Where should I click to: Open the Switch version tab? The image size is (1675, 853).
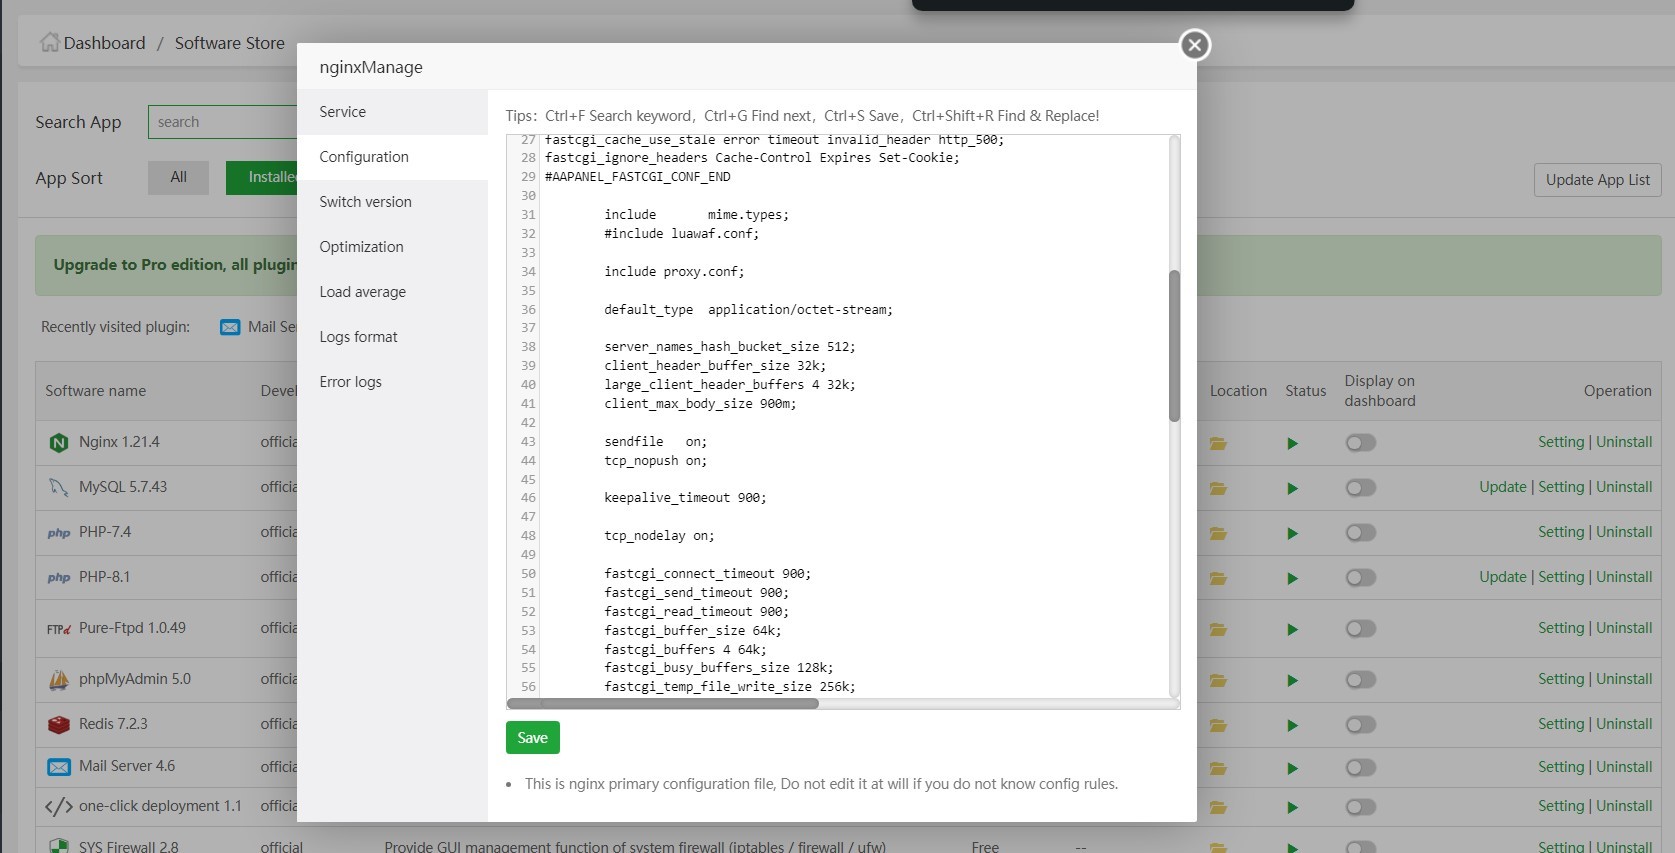point(392,202)
